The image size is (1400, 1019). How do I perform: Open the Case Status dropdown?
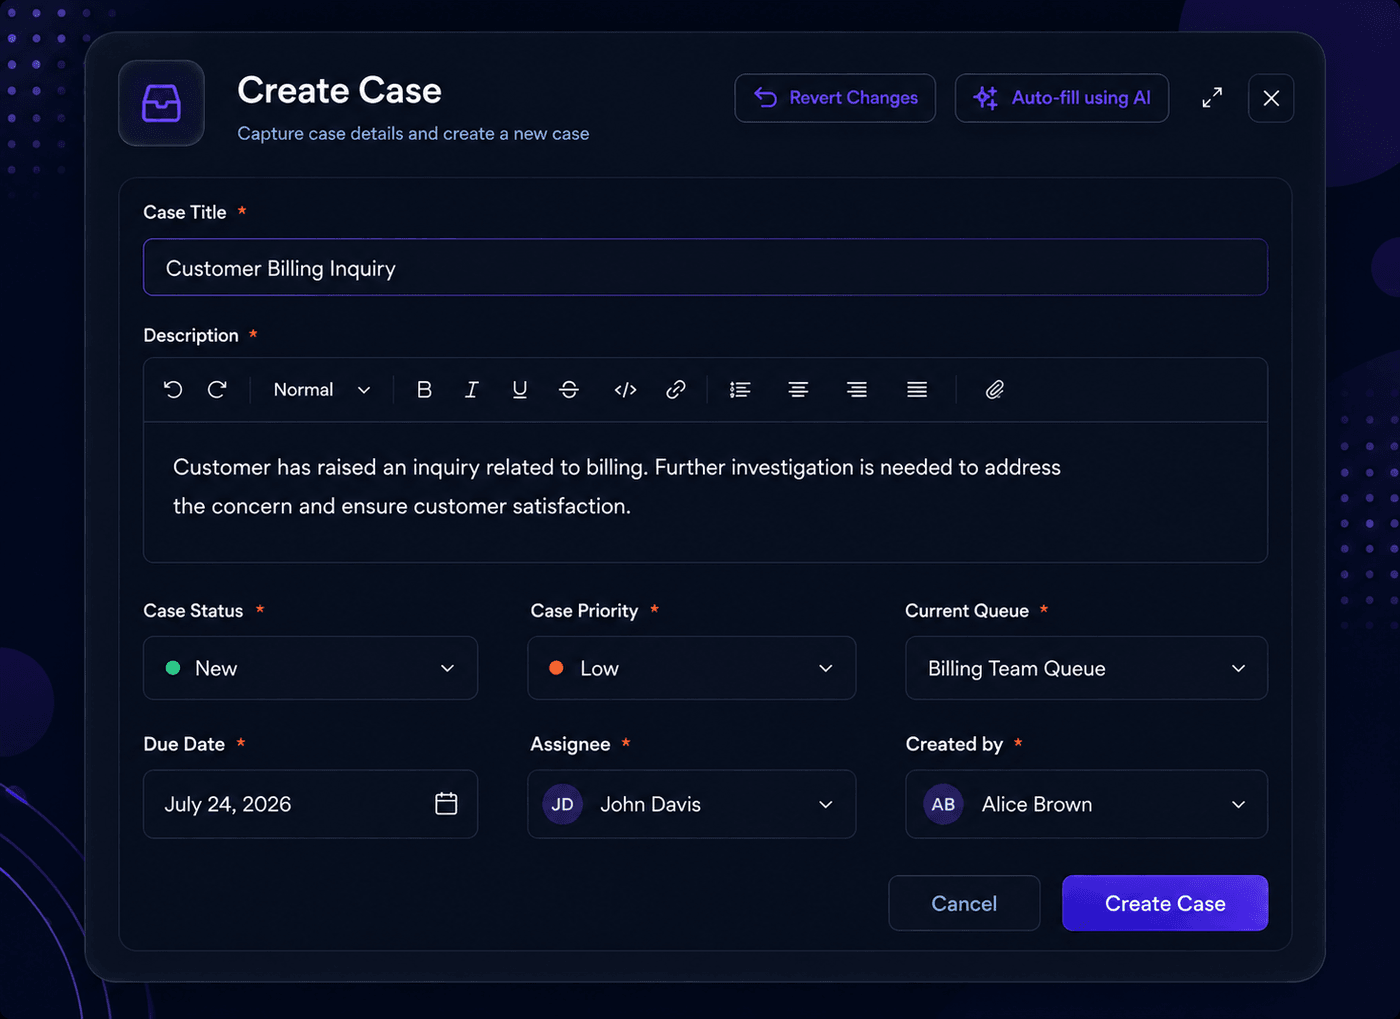coord(310,668)
